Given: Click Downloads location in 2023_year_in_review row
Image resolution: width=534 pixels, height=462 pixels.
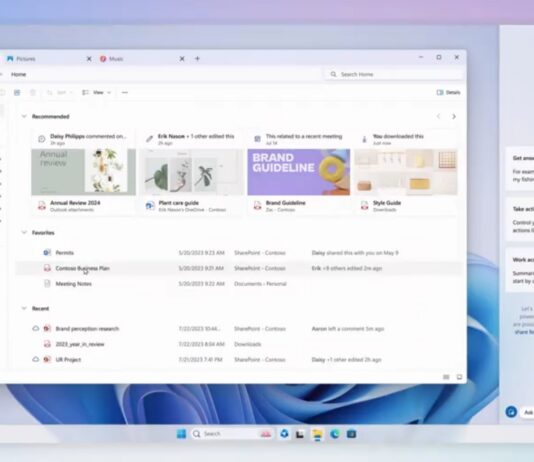Looking at the screenshot, I should 248,344.
